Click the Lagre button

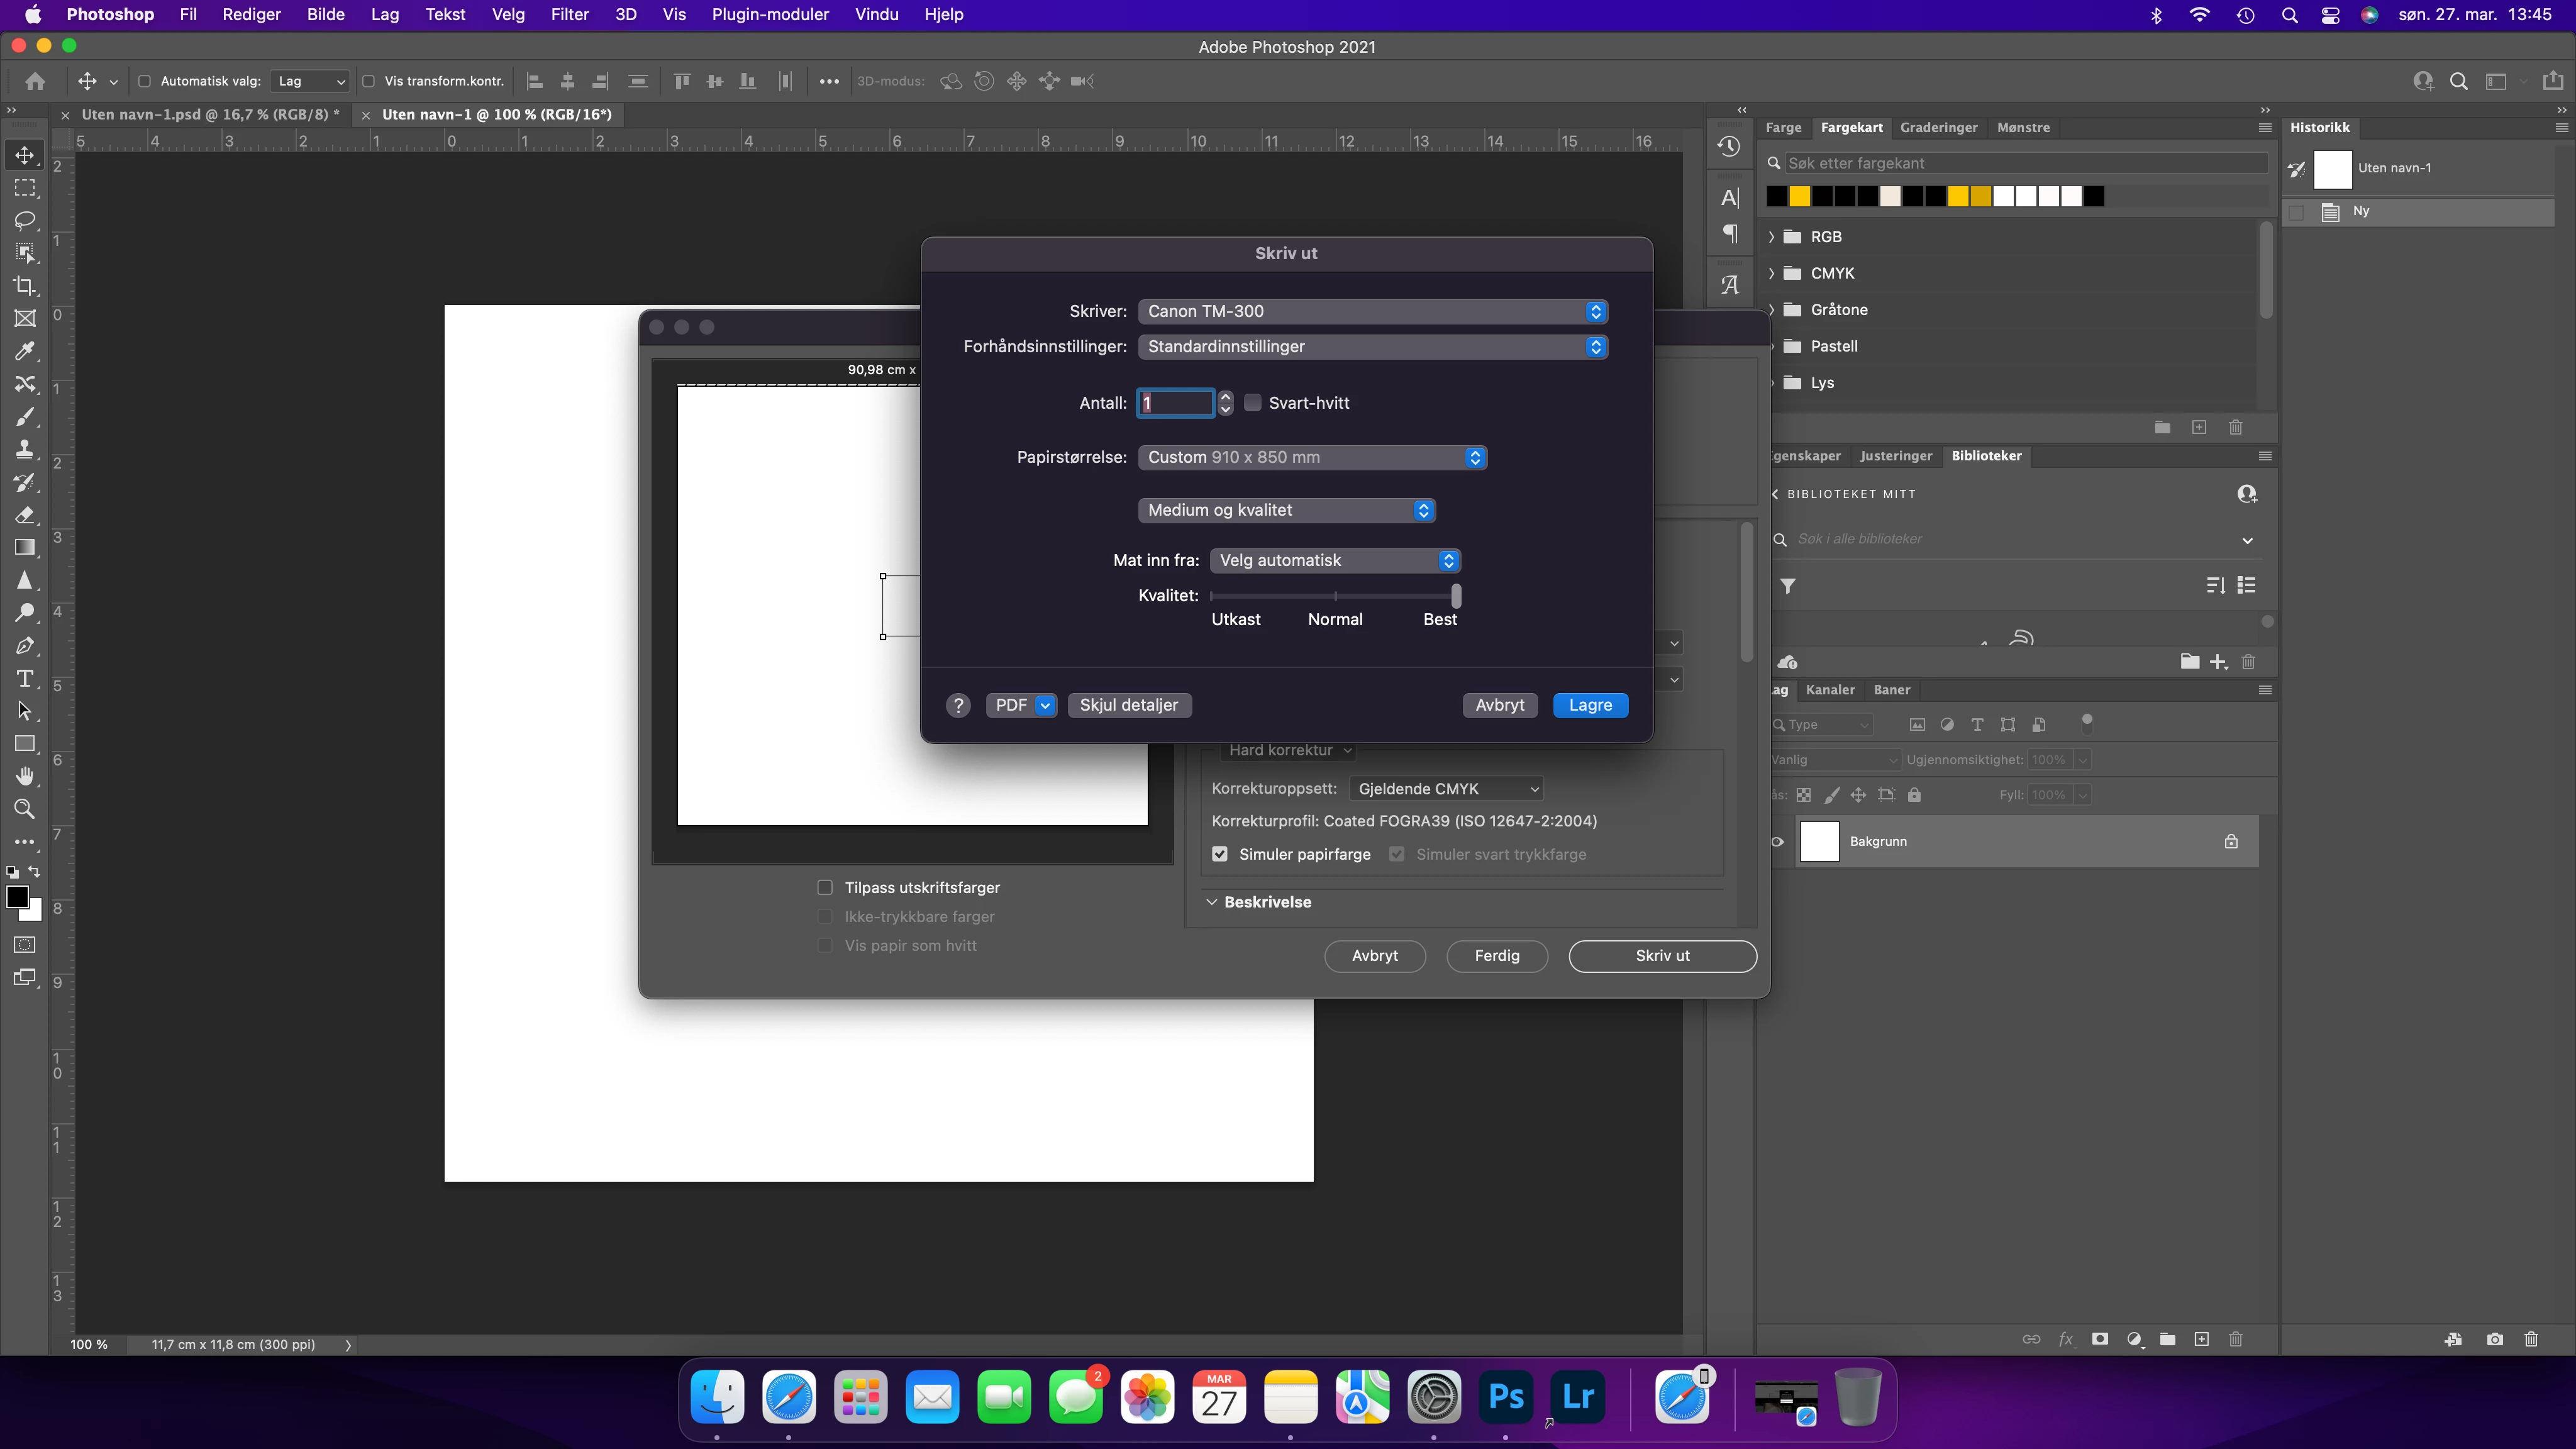[1590, 705]
